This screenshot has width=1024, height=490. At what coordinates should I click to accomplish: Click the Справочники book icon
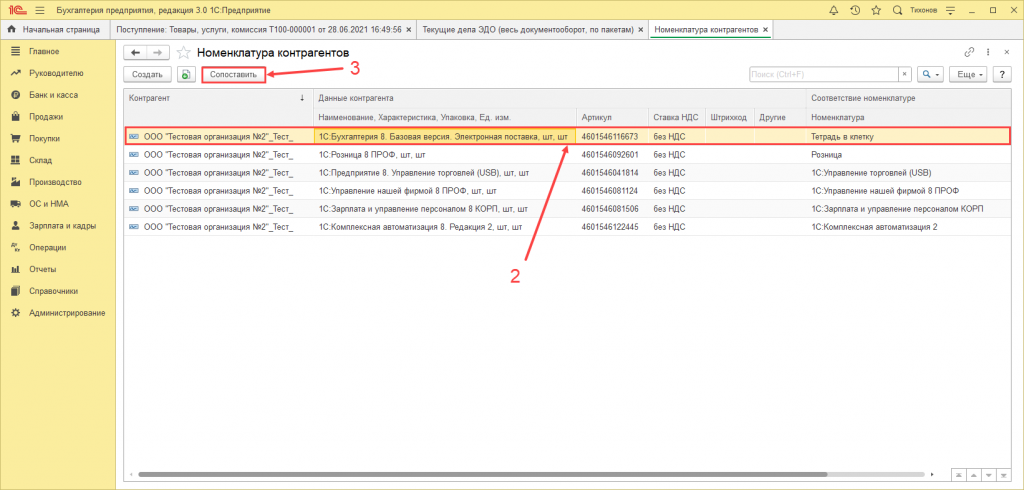point(16,291)
